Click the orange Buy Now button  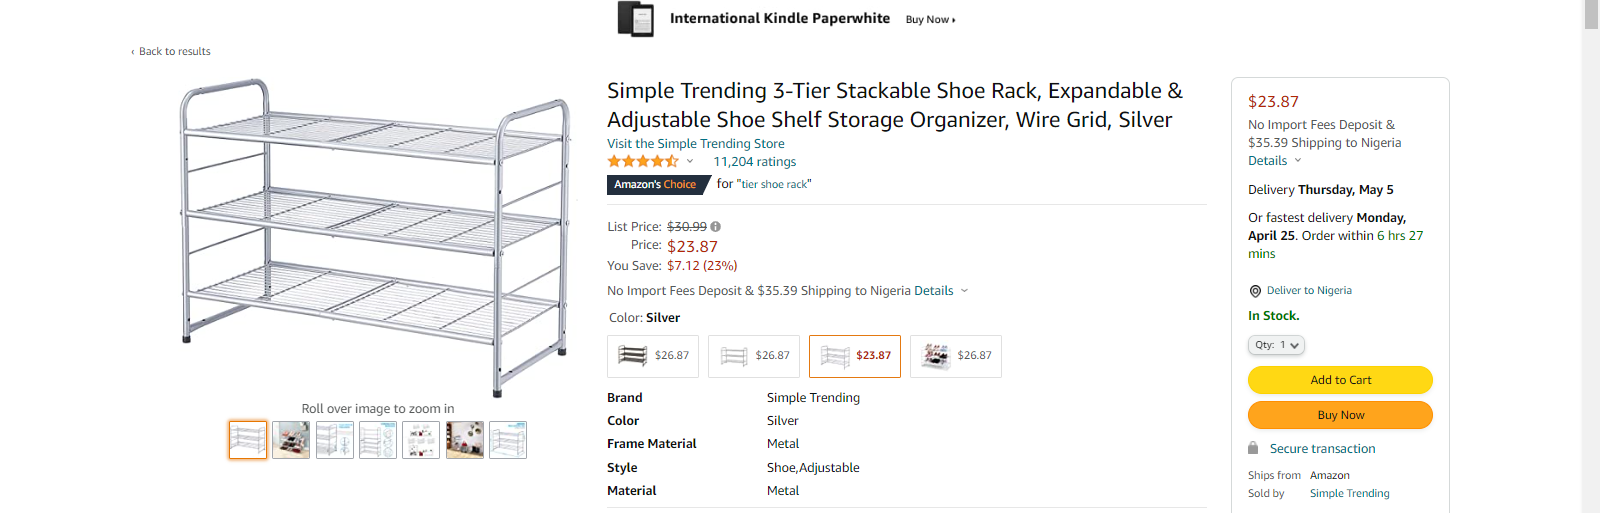tap(1340, 415)
